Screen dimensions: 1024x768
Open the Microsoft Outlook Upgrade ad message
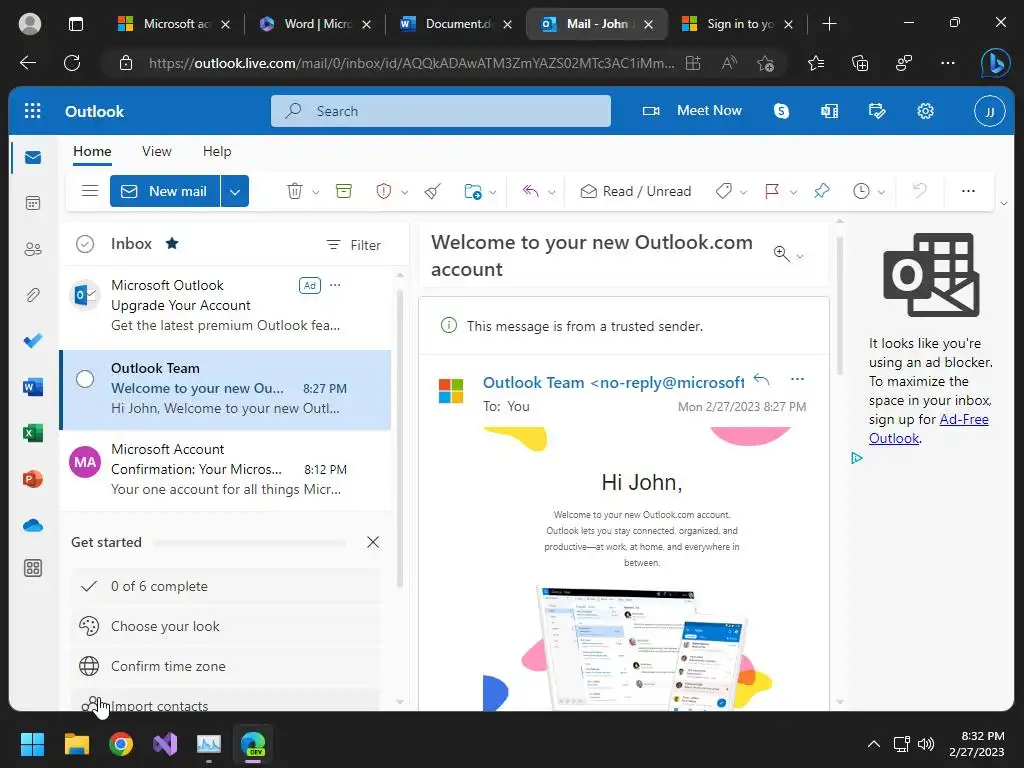(225, 306)
